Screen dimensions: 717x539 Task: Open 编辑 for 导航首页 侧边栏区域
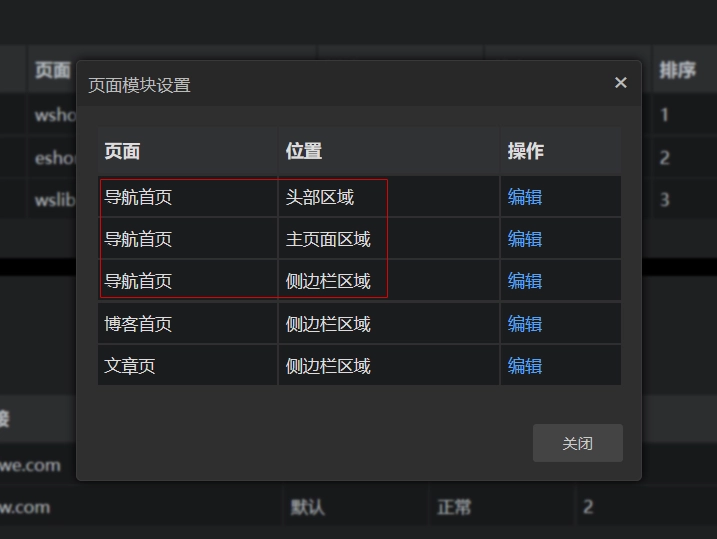pos(524,281)
